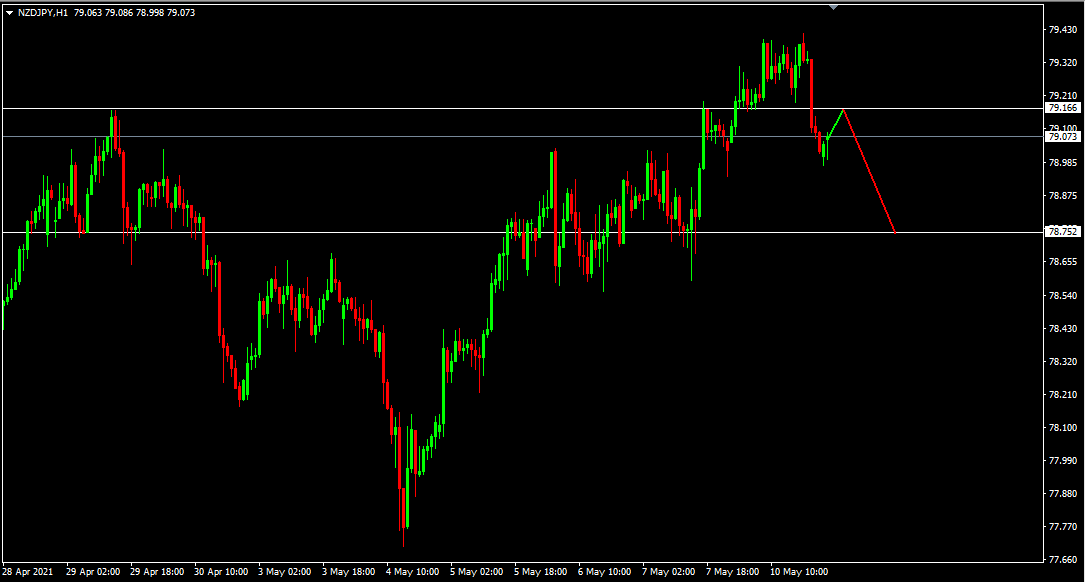The height and width of the screenshot is (582, 1086).
Task: Click the 79.166 price tag on axis
Action: 1063,108
